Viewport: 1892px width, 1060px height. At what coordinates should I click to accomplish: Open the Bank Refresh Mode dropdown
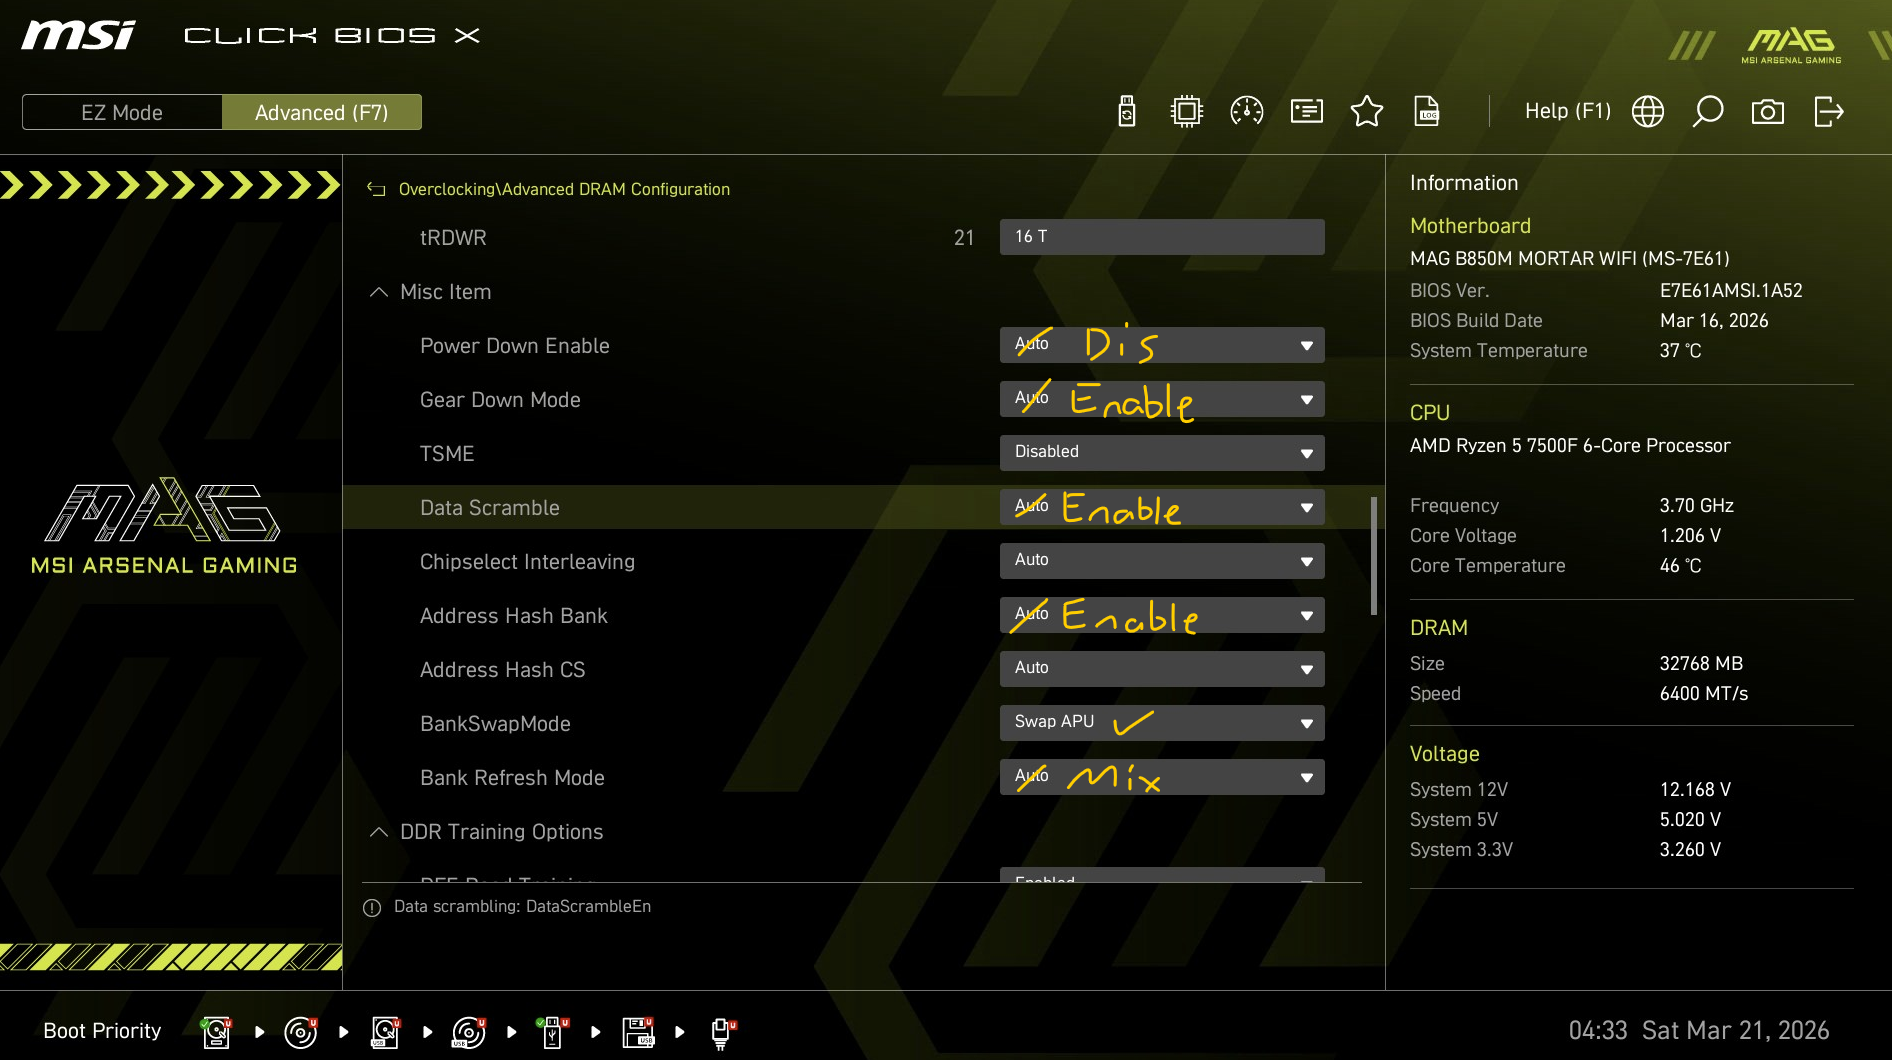click(1162, 777)
